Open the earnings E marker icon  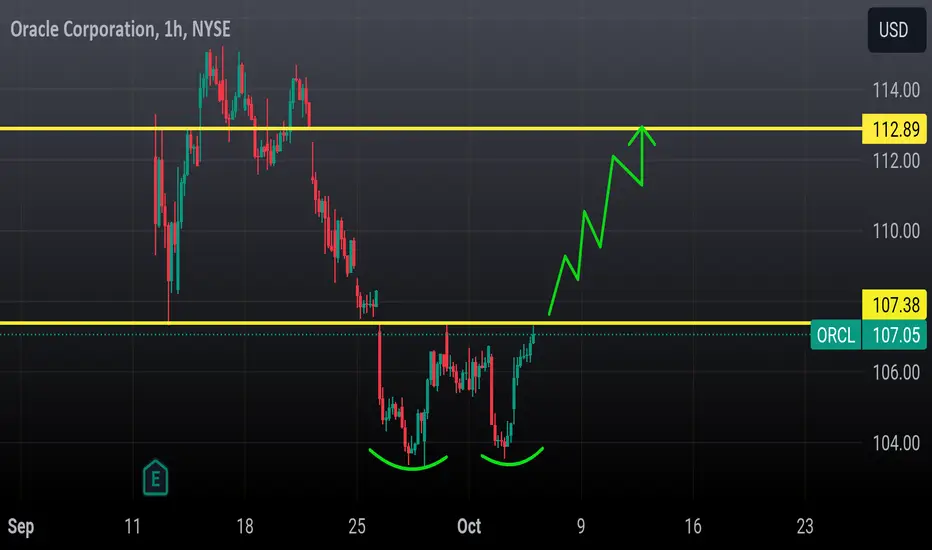tap(156, 478)
